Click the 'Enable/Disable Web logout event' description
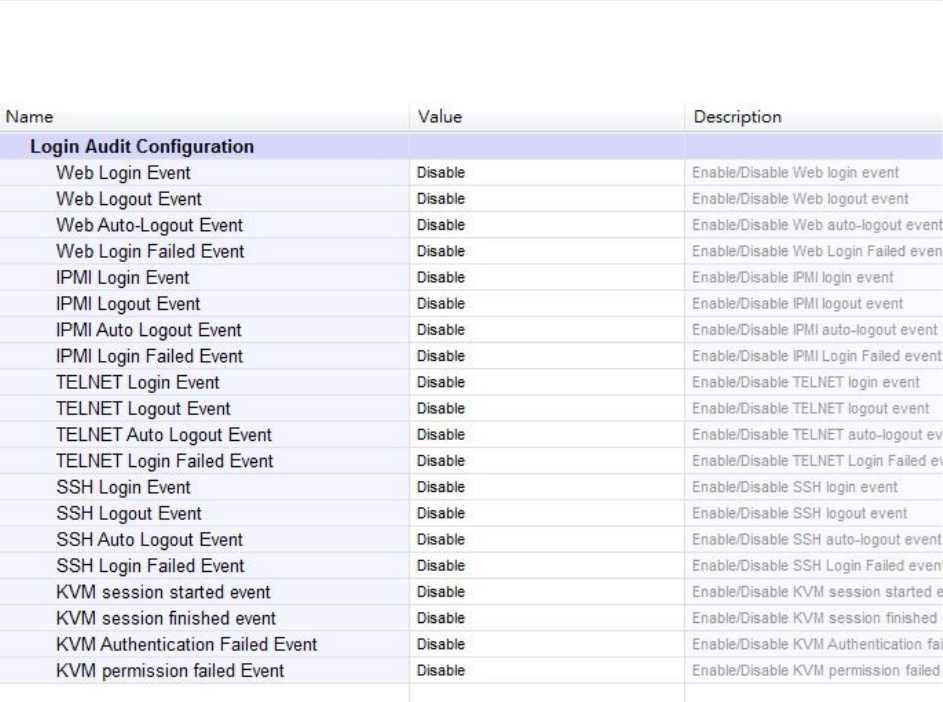The width and height of the screenshot is (943, 702). pyautogui.click(x=800, y=199)
